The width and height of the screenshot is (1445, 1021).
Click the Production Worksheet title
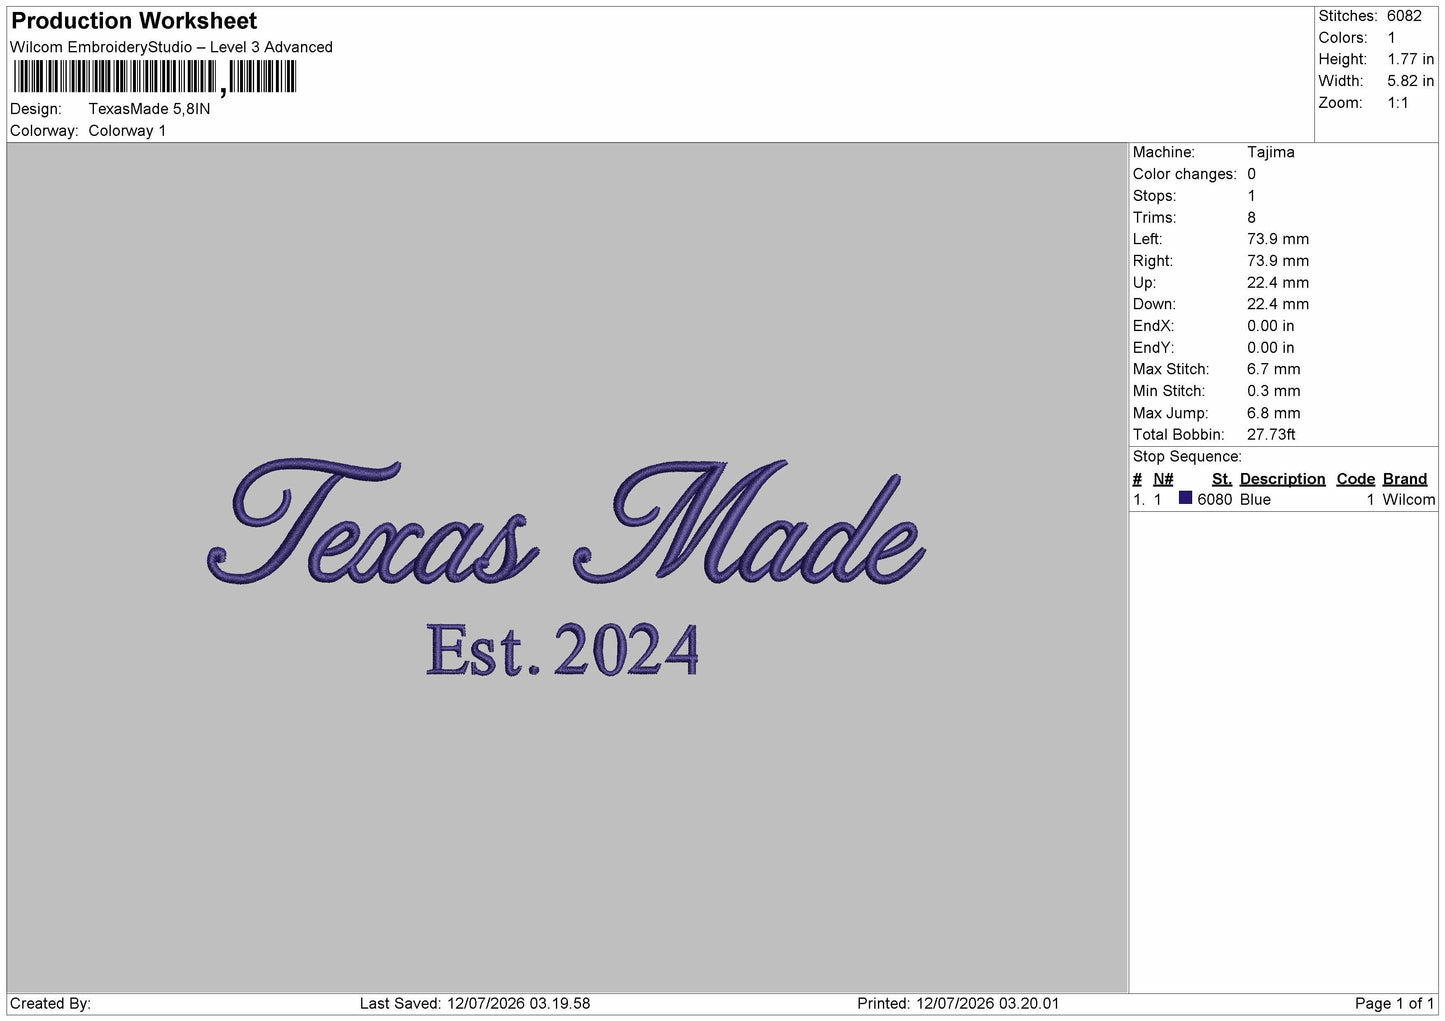[134, 21]
